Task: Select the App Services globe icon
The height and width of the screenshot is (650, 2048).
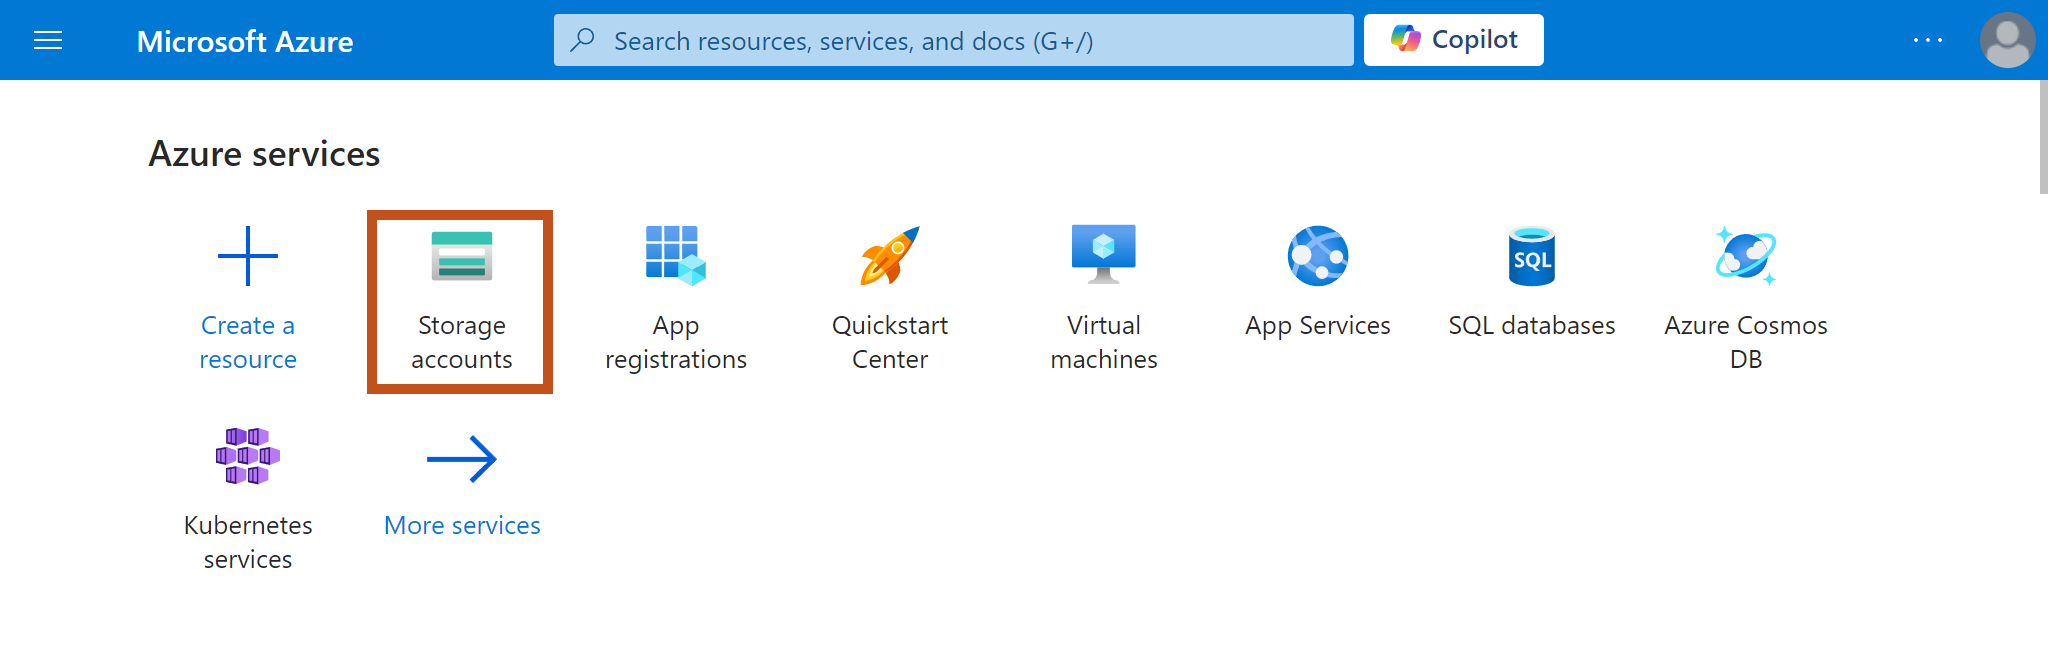Action: pyautogui.click(x=1317, y=256)
